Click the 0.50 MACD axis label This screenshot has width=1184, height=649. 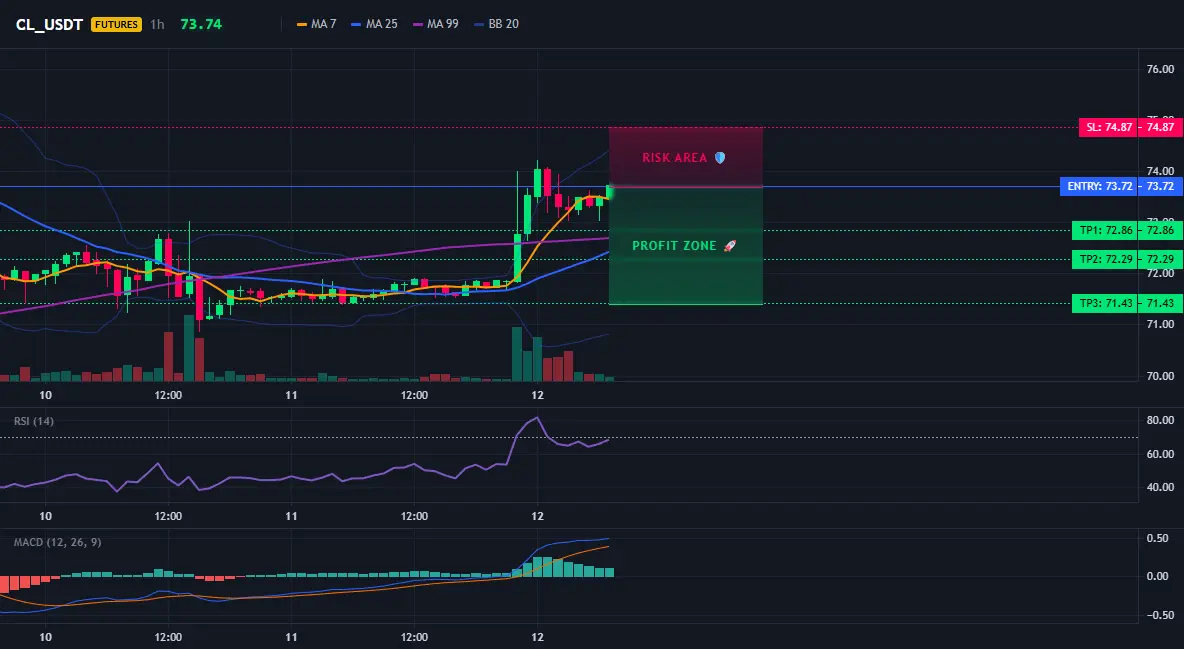coord(1158,539)
